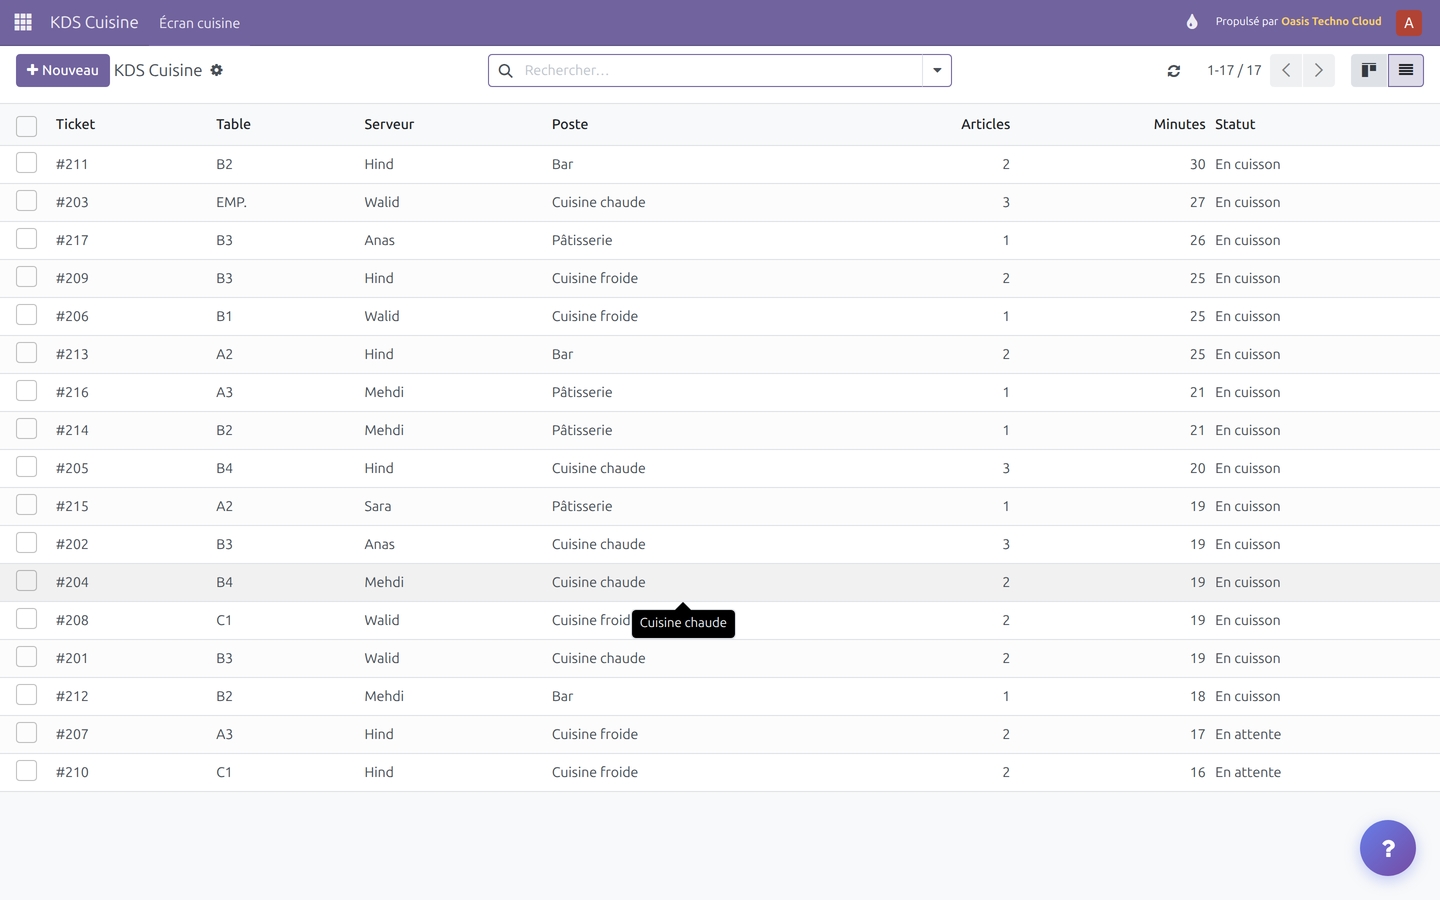Open the Oasis Techno Cloud link
This screenshot has width=1440, height=900.
[1331, 21]
